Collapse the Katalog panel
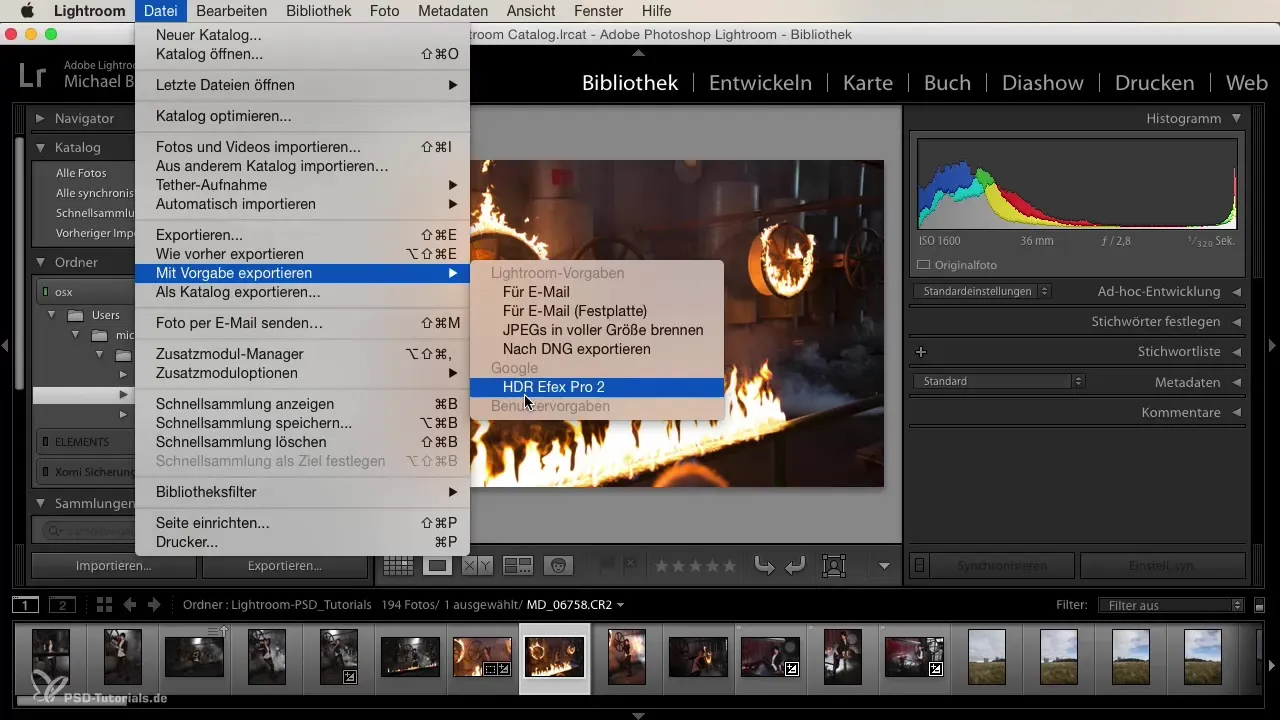The height and width of the screenshot is (720, 1280). (x=41, y=147)
